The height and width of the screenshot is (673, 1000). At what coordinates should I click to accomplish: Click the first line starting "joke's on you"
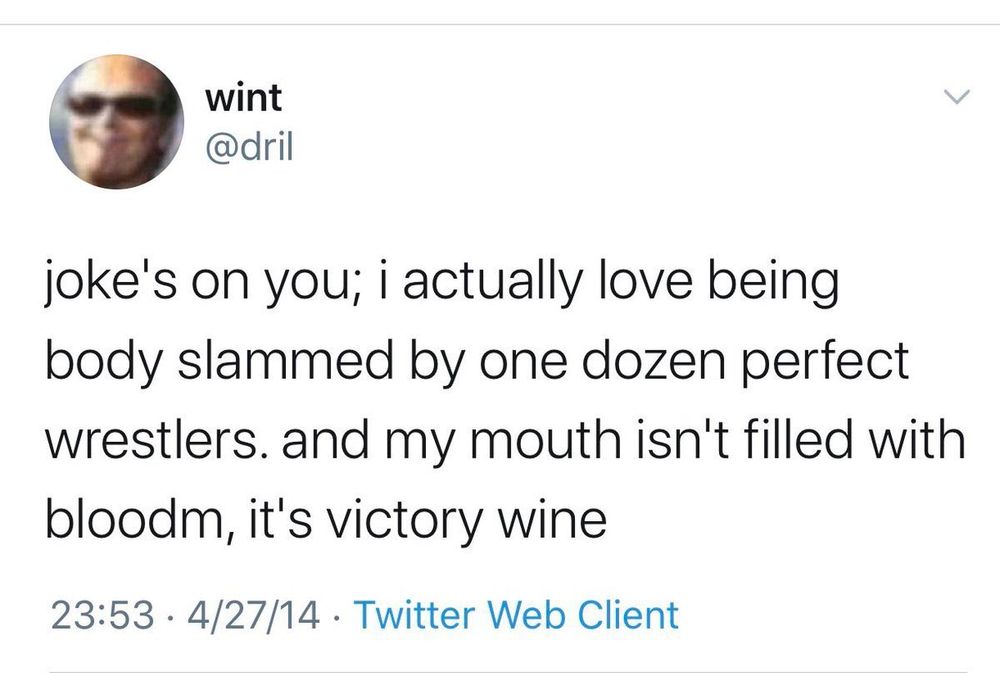[442, 283]
